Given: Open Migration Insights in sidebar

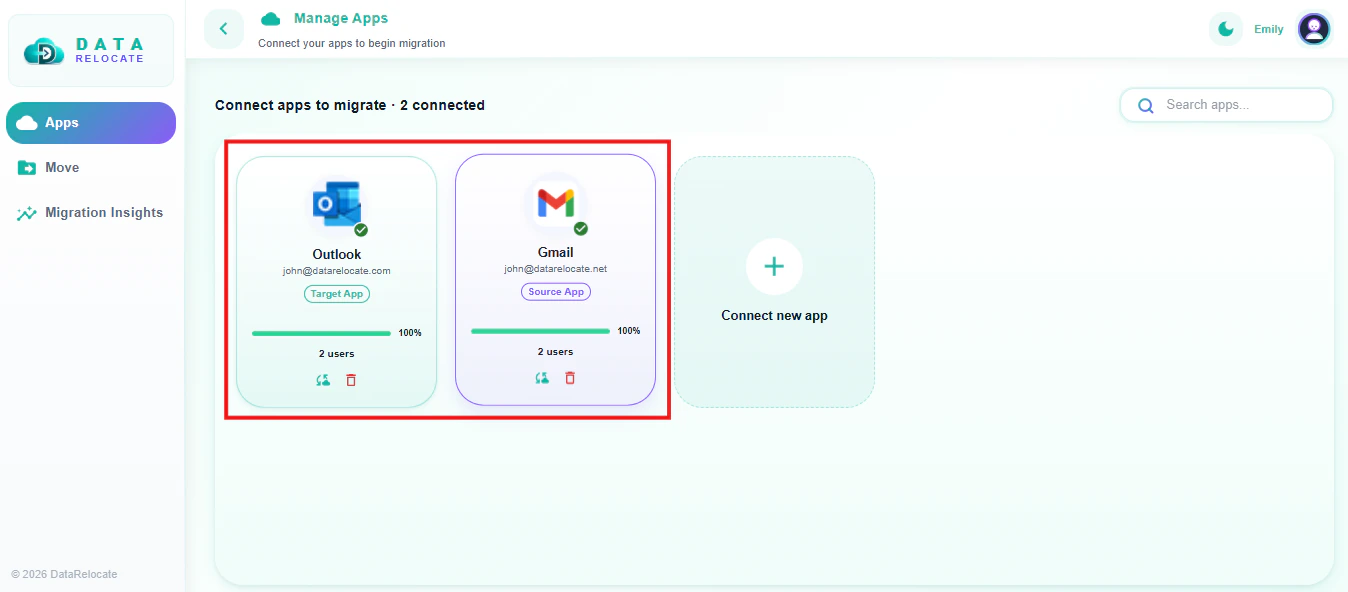Looking at the screenshot, I should coord(91,213).
